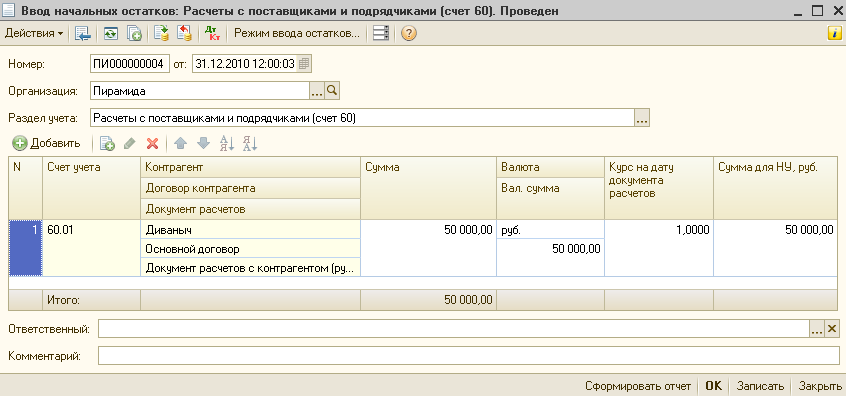The width and height of the screenshot is (846, 396).
Task: Select the руб. currency cell
Action: pyautogui.click(x=550, y=229)
